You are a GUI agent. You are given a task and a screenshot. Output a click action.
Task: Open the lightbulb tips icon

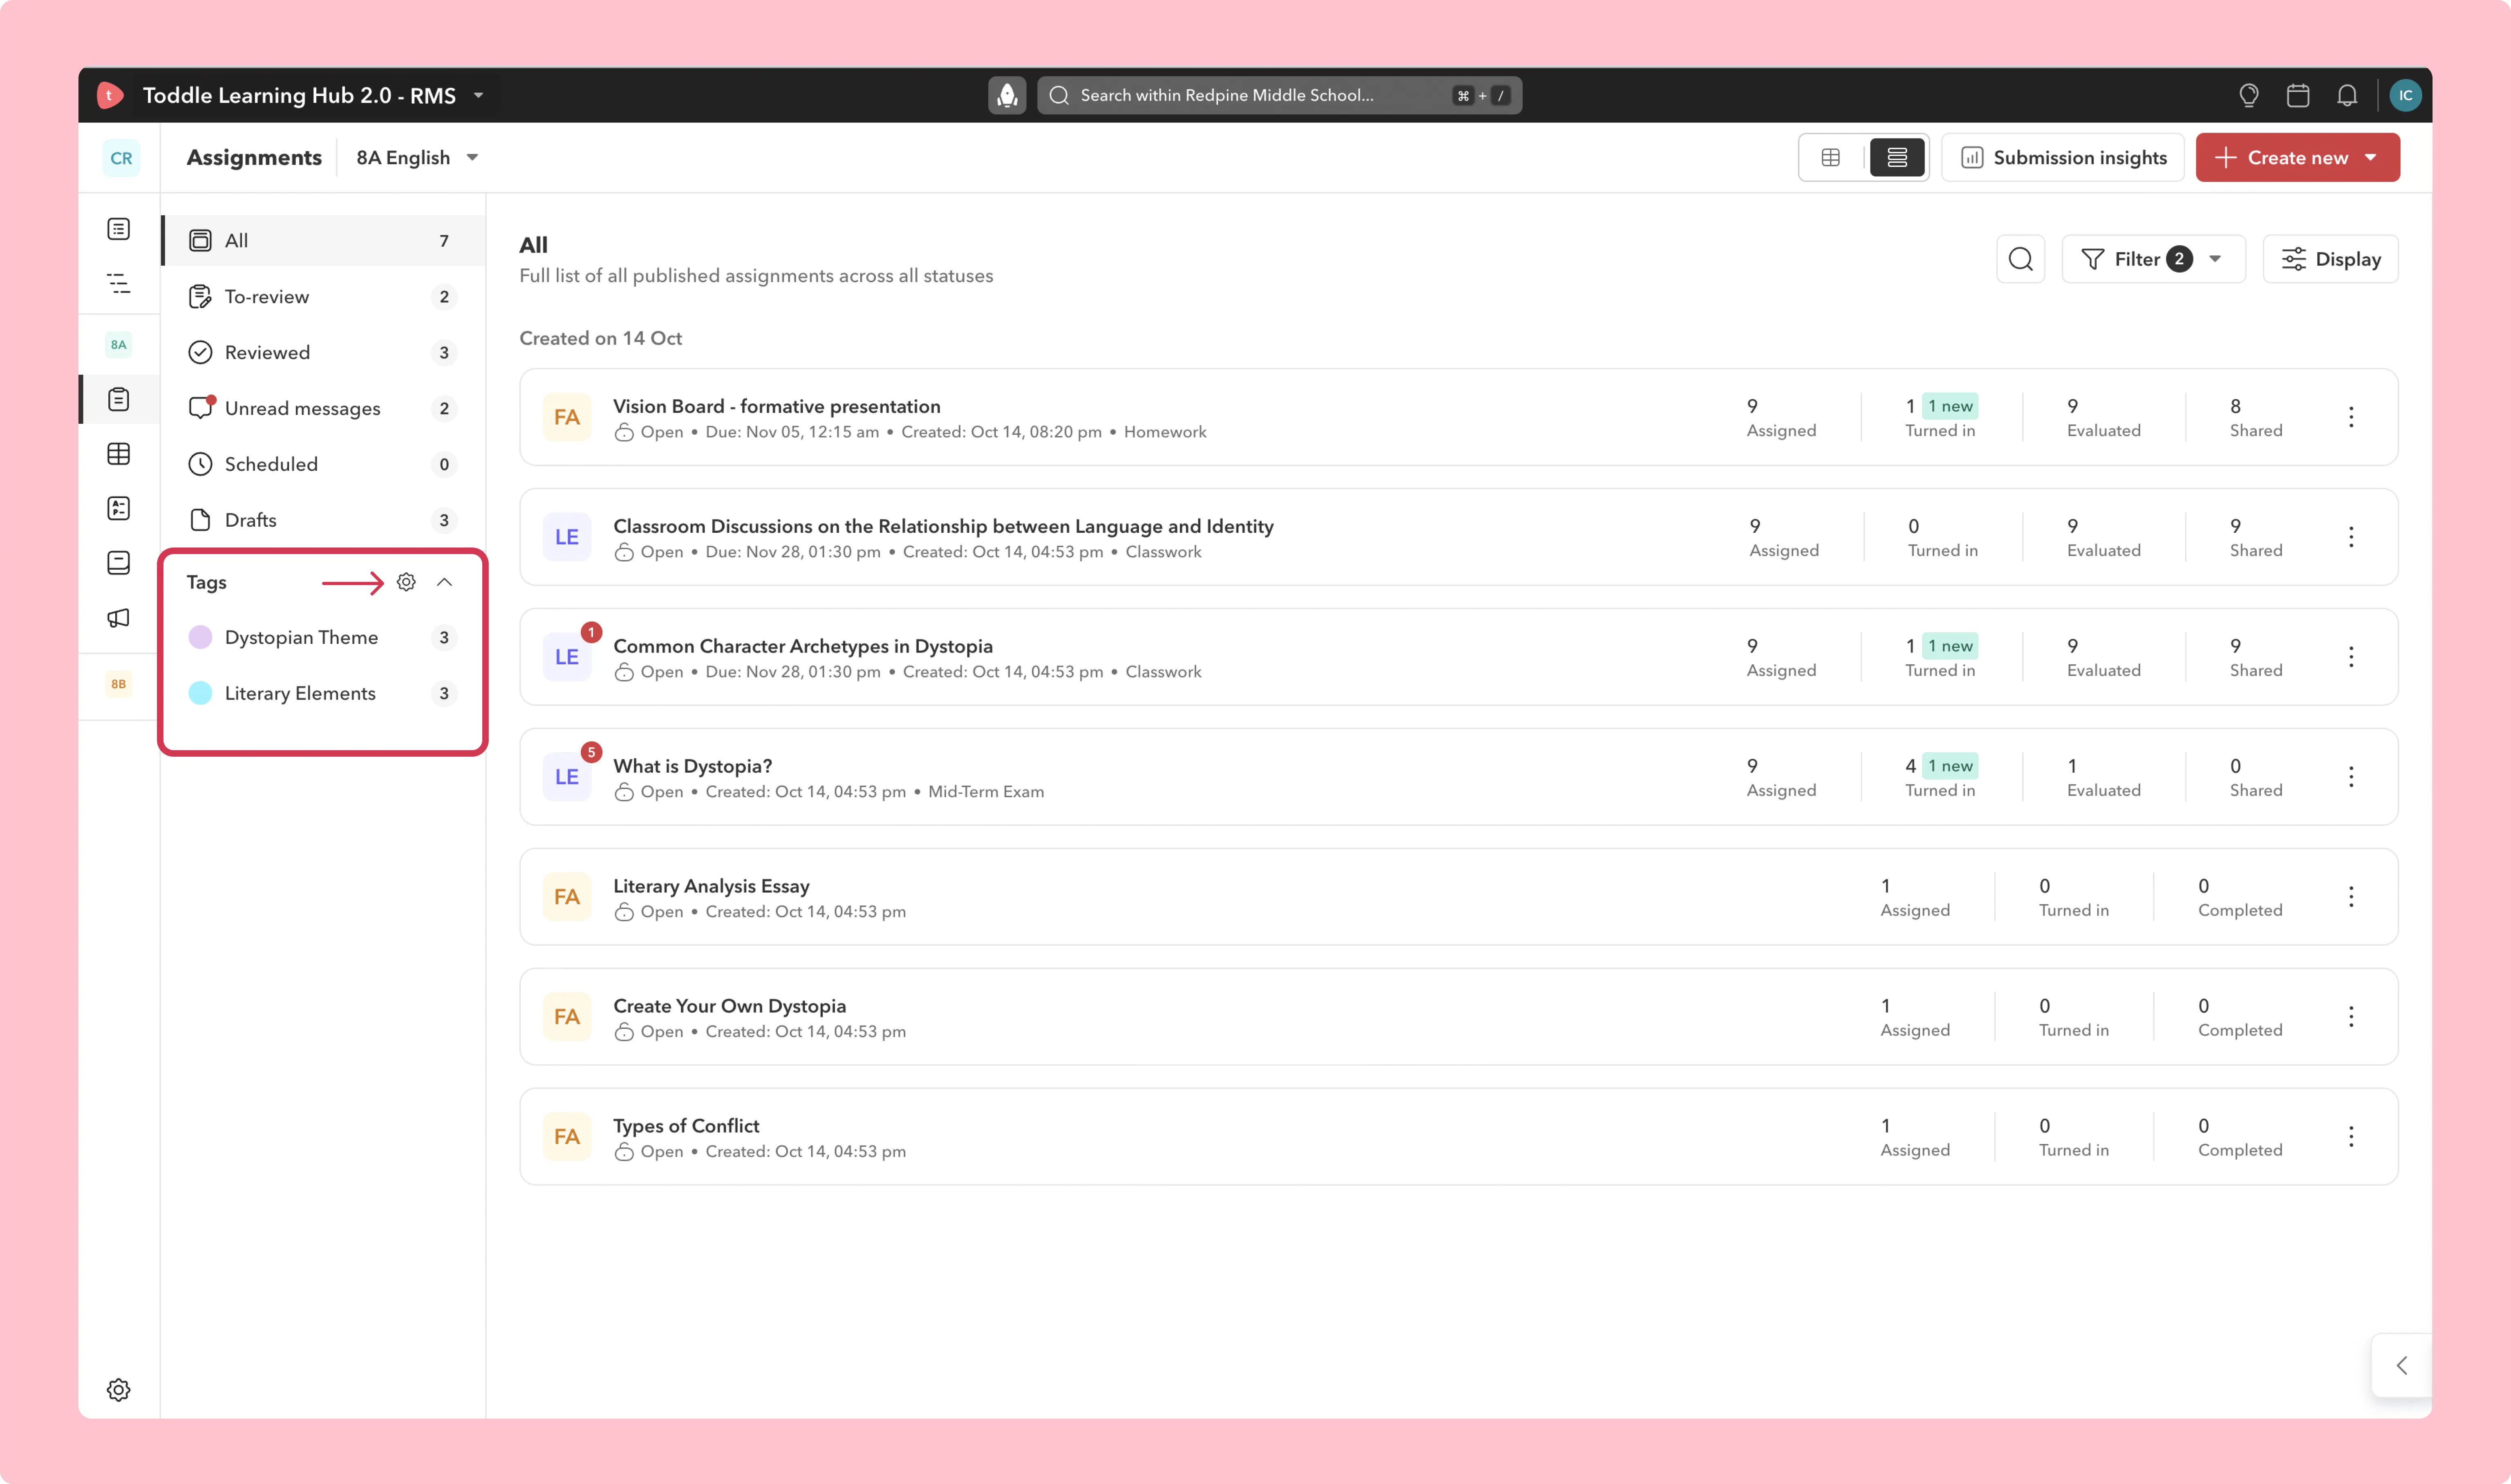(2249, 95)
